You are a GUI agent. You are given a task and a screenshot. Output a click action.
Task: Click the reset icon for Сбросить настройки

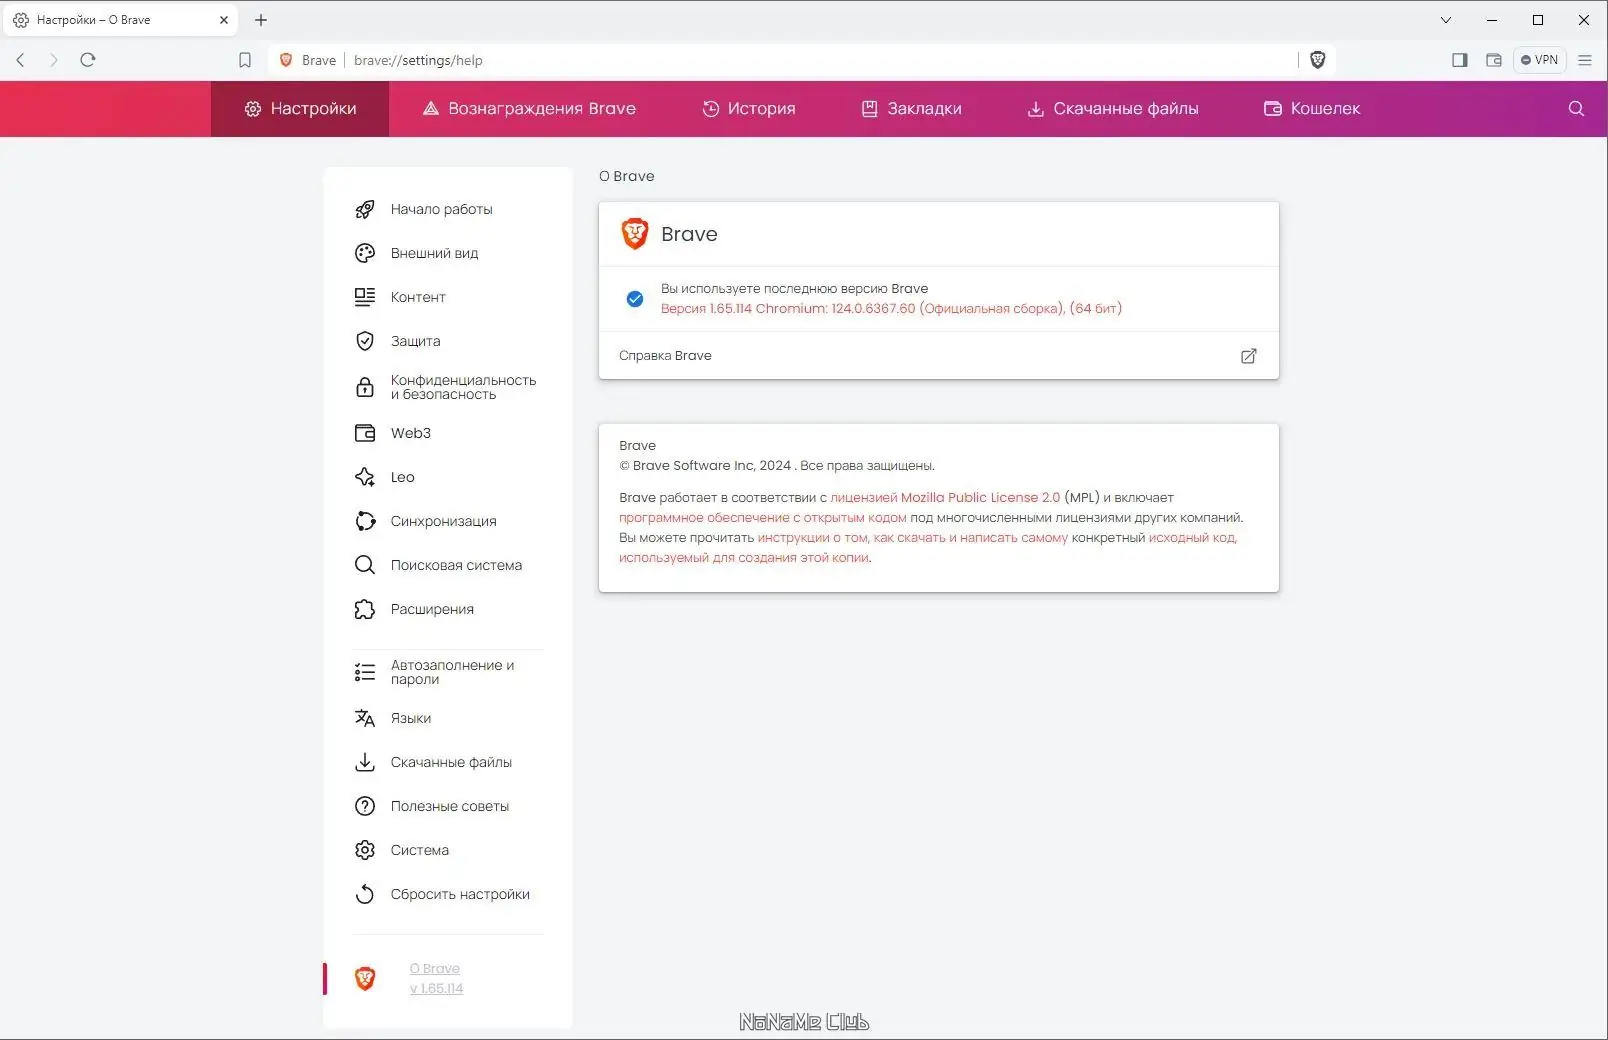coord(365,894)
